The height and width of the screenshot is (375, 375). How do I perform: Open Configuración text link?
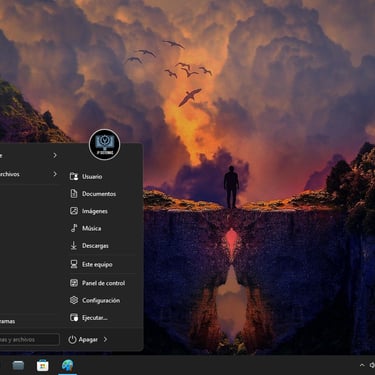(101, 300)
